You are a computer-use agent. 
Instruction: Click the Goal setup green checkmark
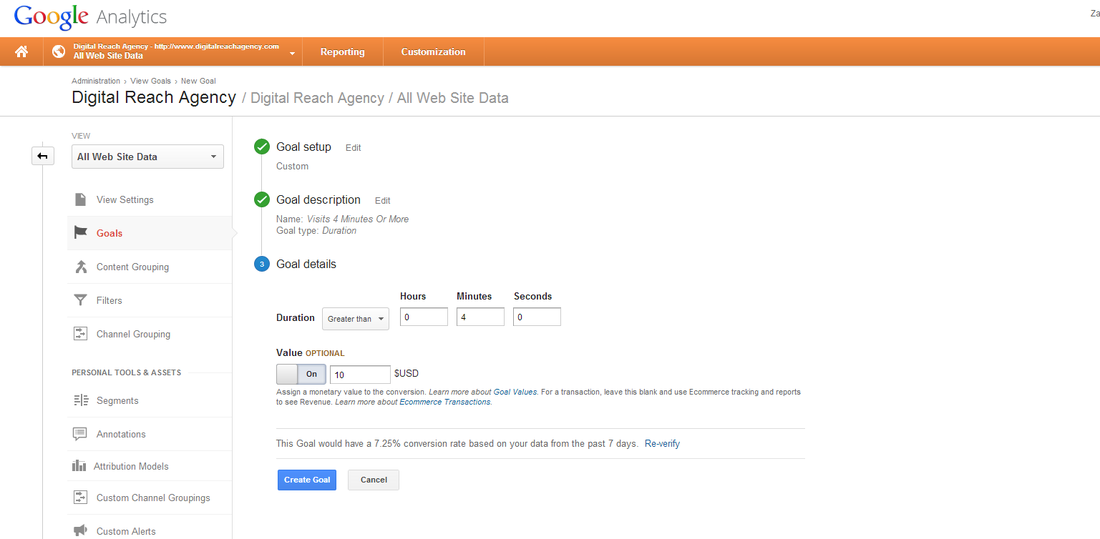click(x=262, y=147)
